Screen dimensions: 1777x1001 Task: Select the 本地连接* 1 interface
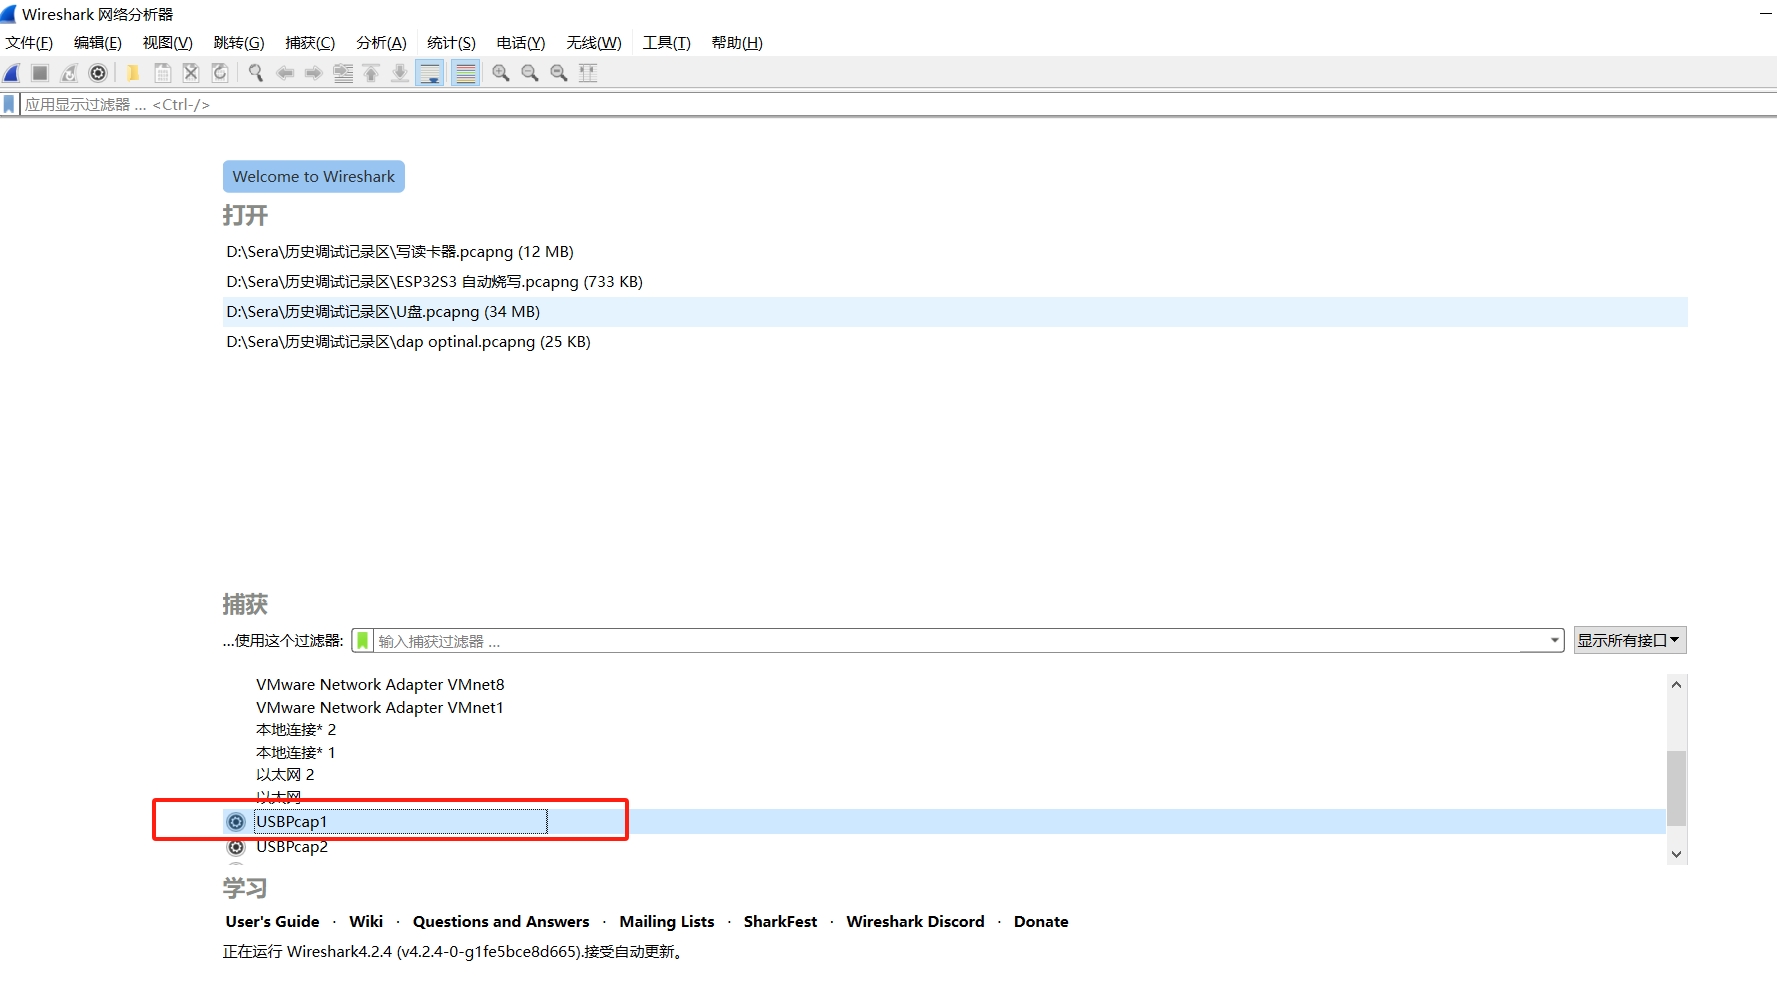[x=296, y=753]
